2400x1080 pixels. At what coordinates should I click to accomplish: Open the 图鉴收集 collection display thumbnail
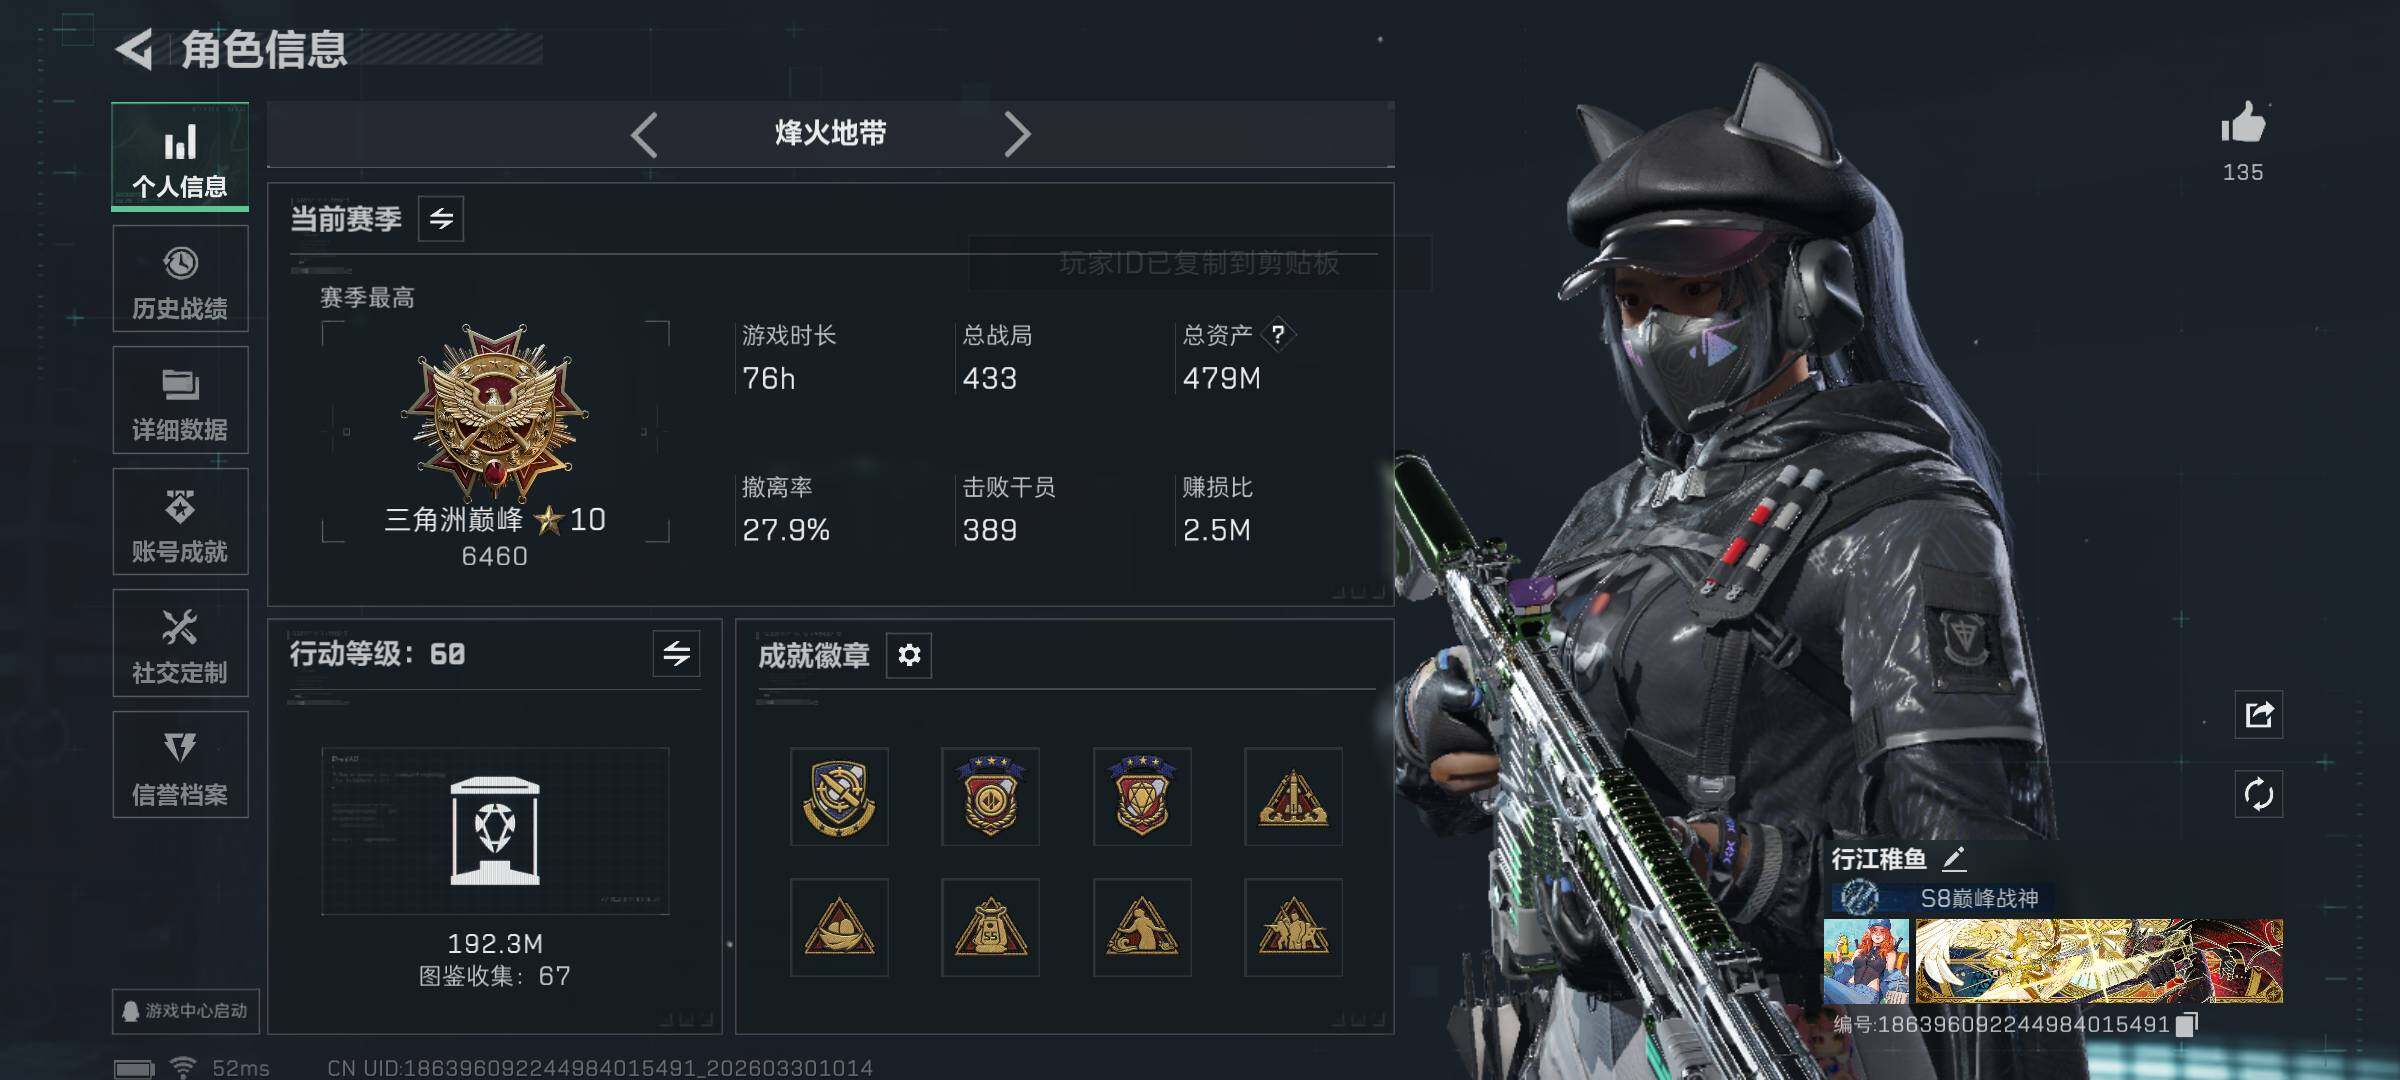pos(495,831)
